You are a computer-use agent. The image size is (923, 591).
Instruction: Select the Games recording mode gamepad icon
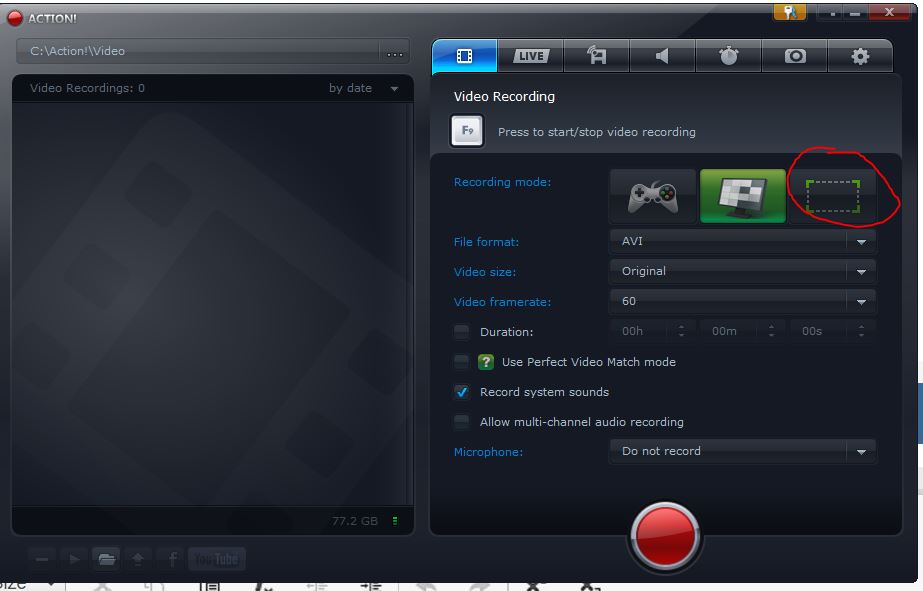coord(653,196)
